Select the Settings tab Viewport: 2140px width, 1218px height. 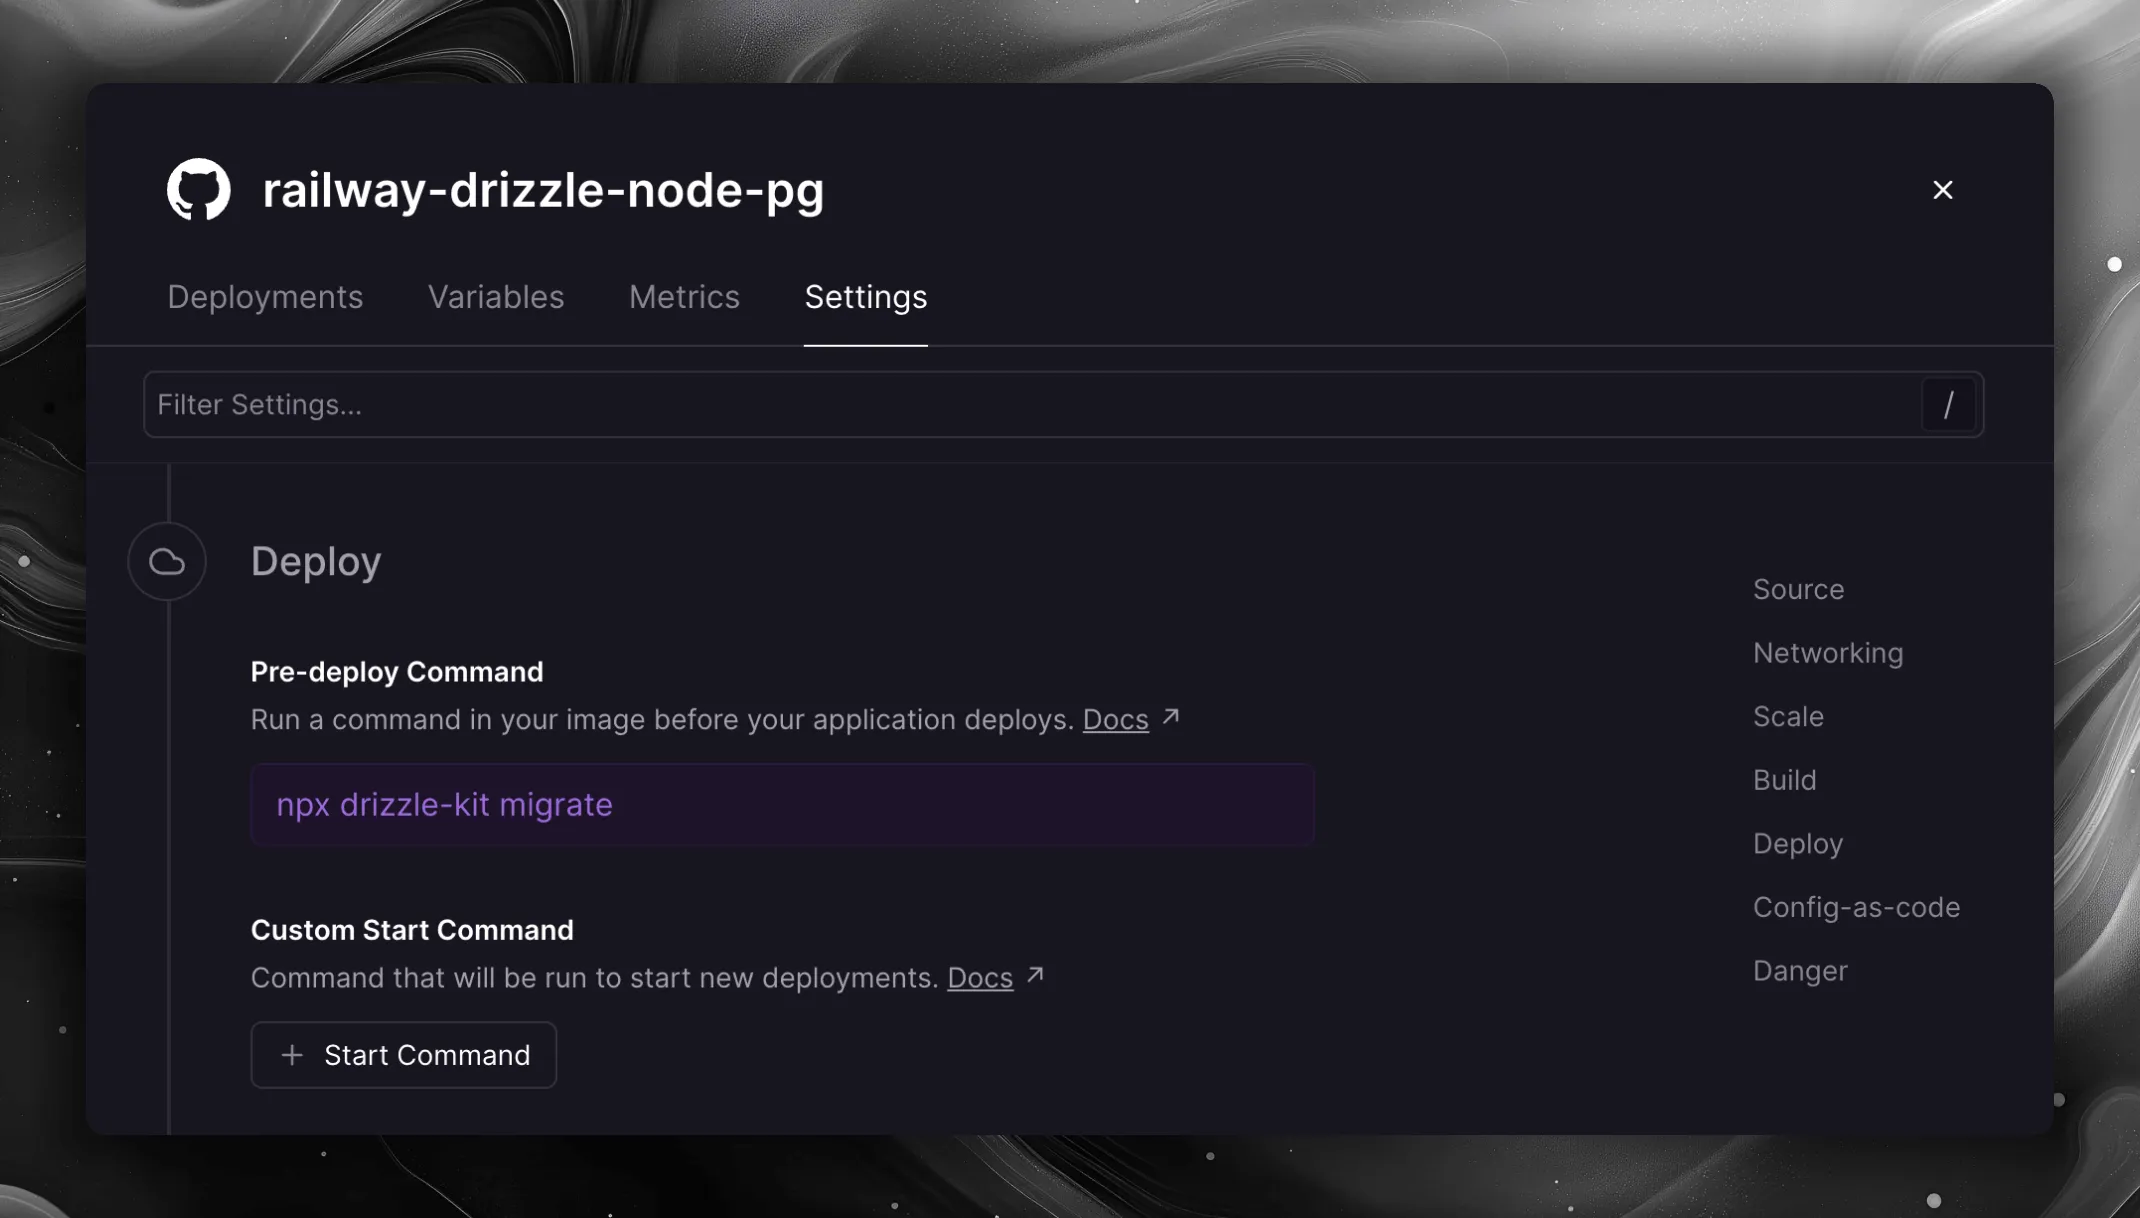(x=865, y=297)
